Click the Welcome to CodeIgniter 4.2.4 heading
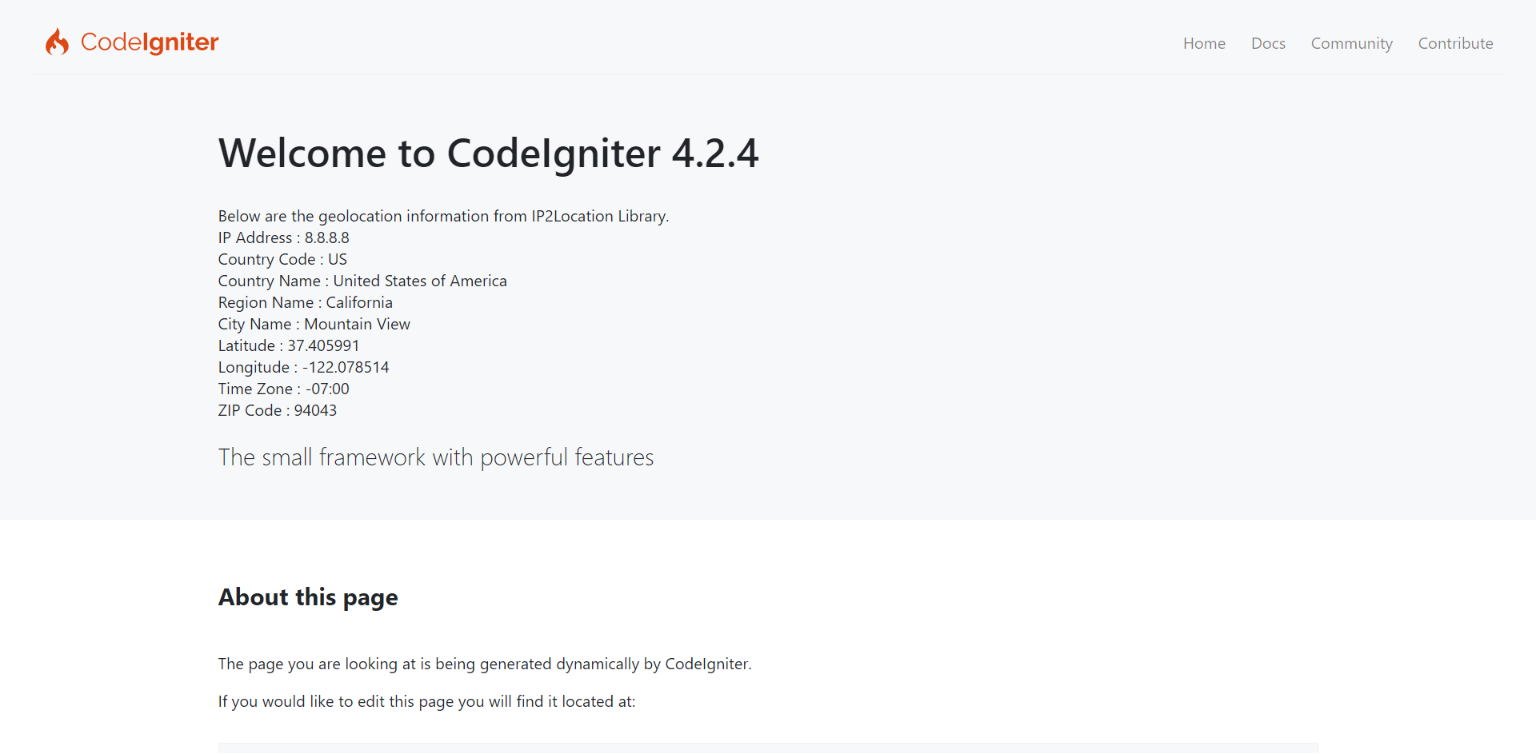Screen dimensions: 1536x754 click(x=488, y=153)
